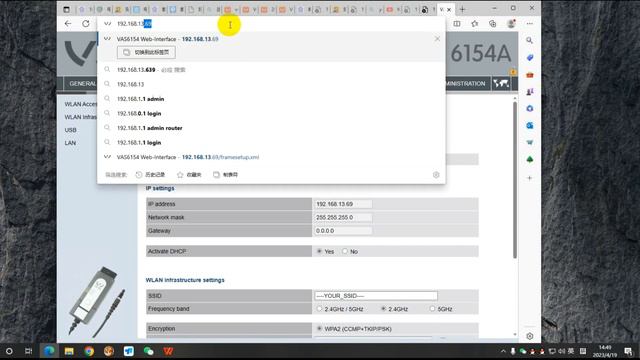Open the collections icon in toolbar
Viewport: 640px width, 360px height.
click(x=493, y=24)
